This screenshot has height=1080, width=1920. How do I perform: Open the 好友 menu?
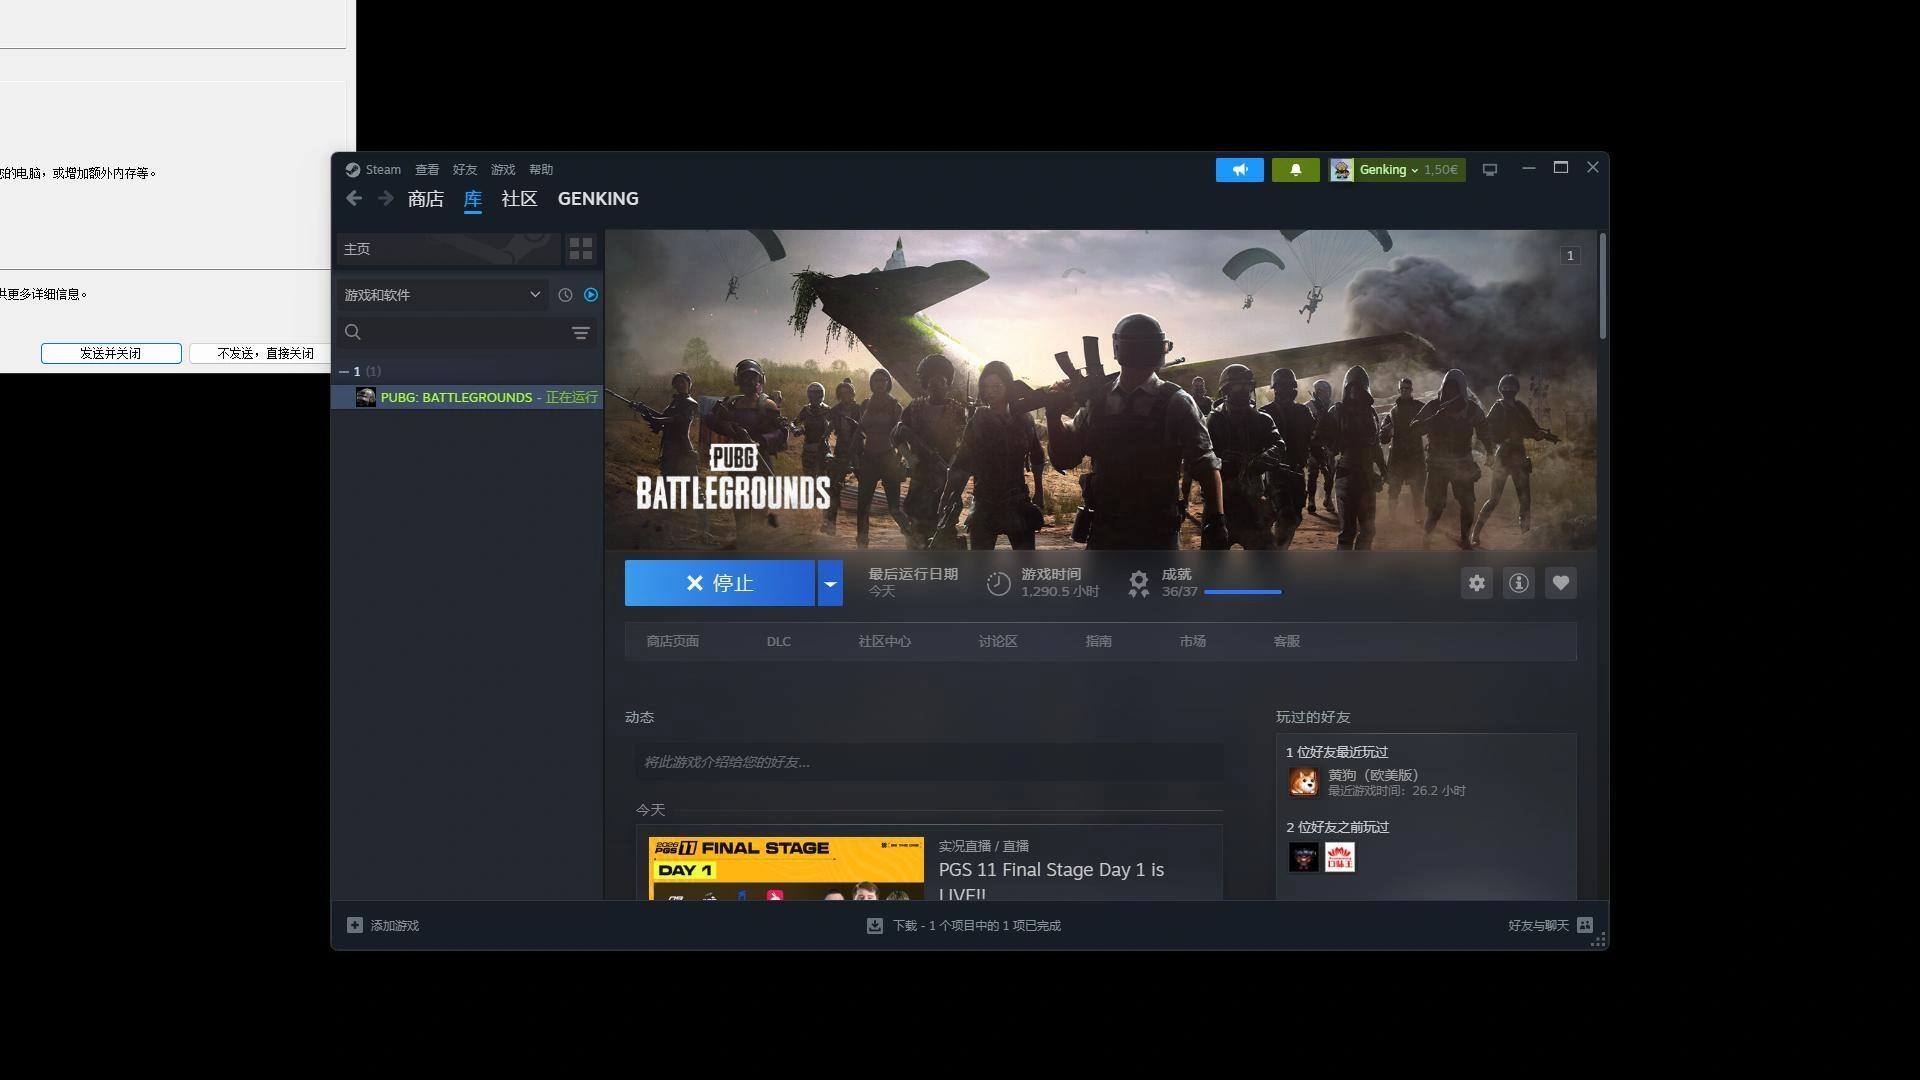coord(465,170)
